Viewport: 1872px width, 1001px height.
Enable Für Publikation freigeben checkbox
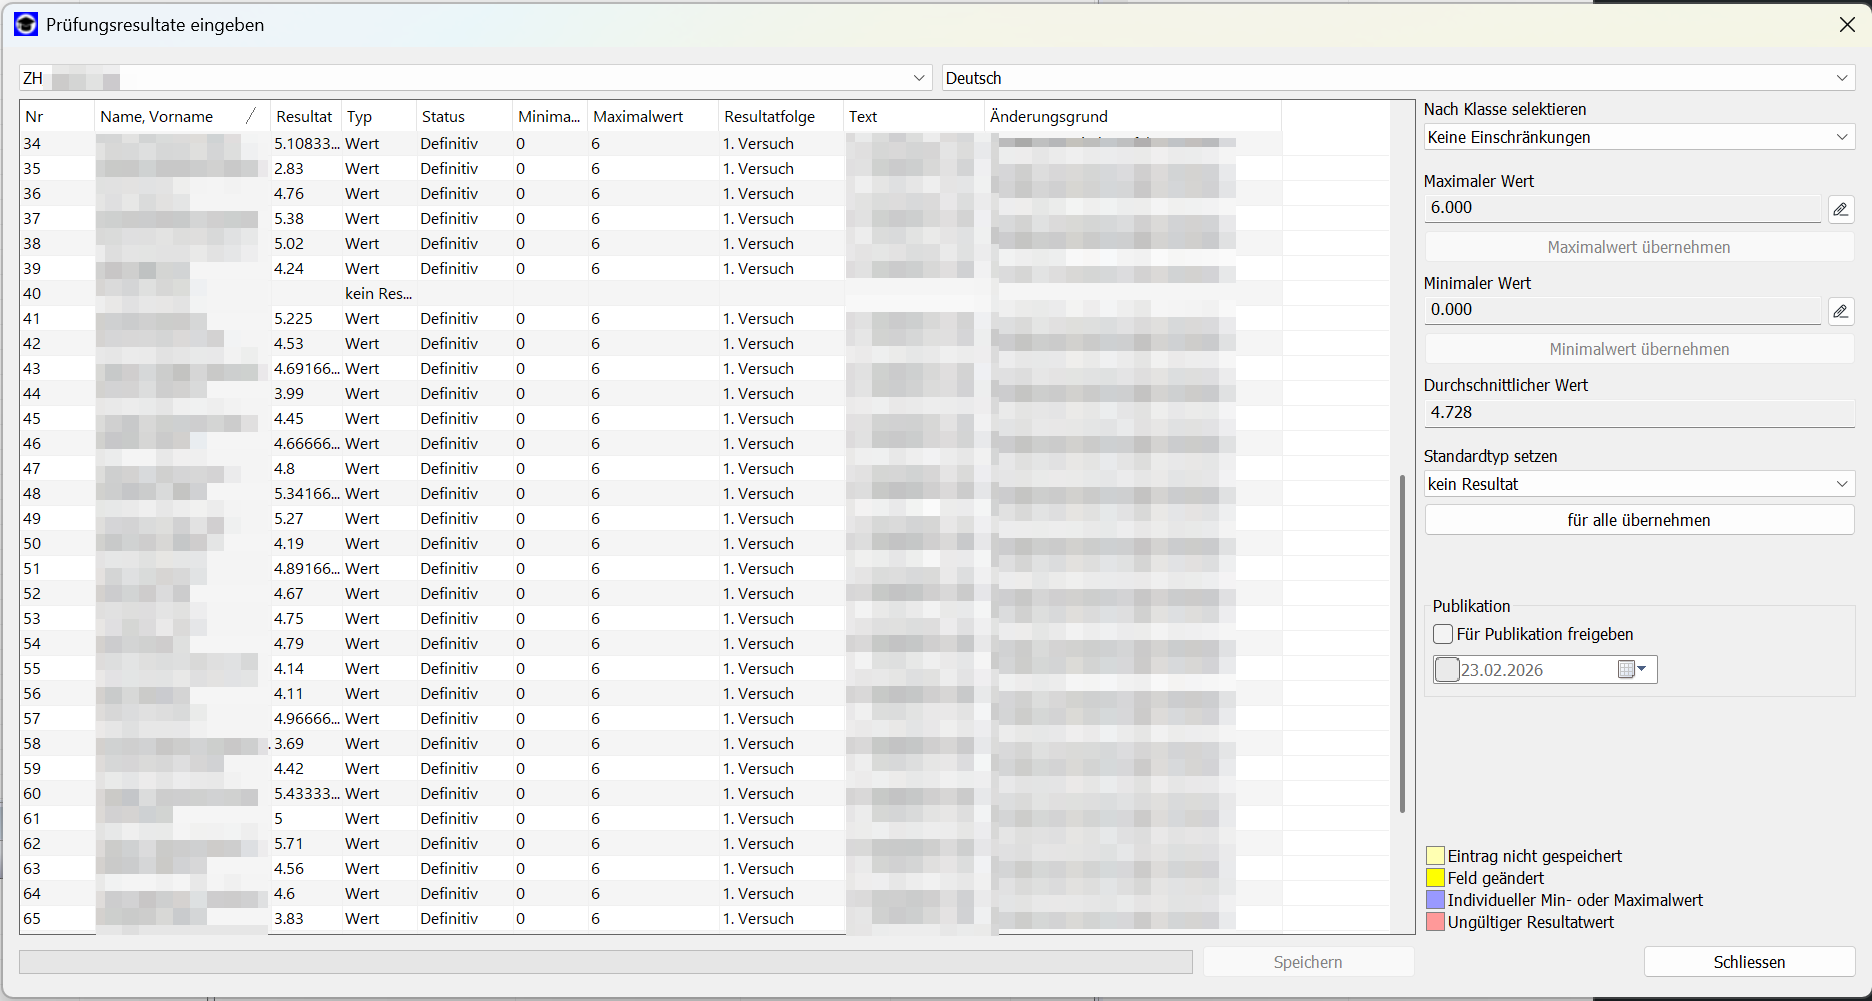(1443, 634)
